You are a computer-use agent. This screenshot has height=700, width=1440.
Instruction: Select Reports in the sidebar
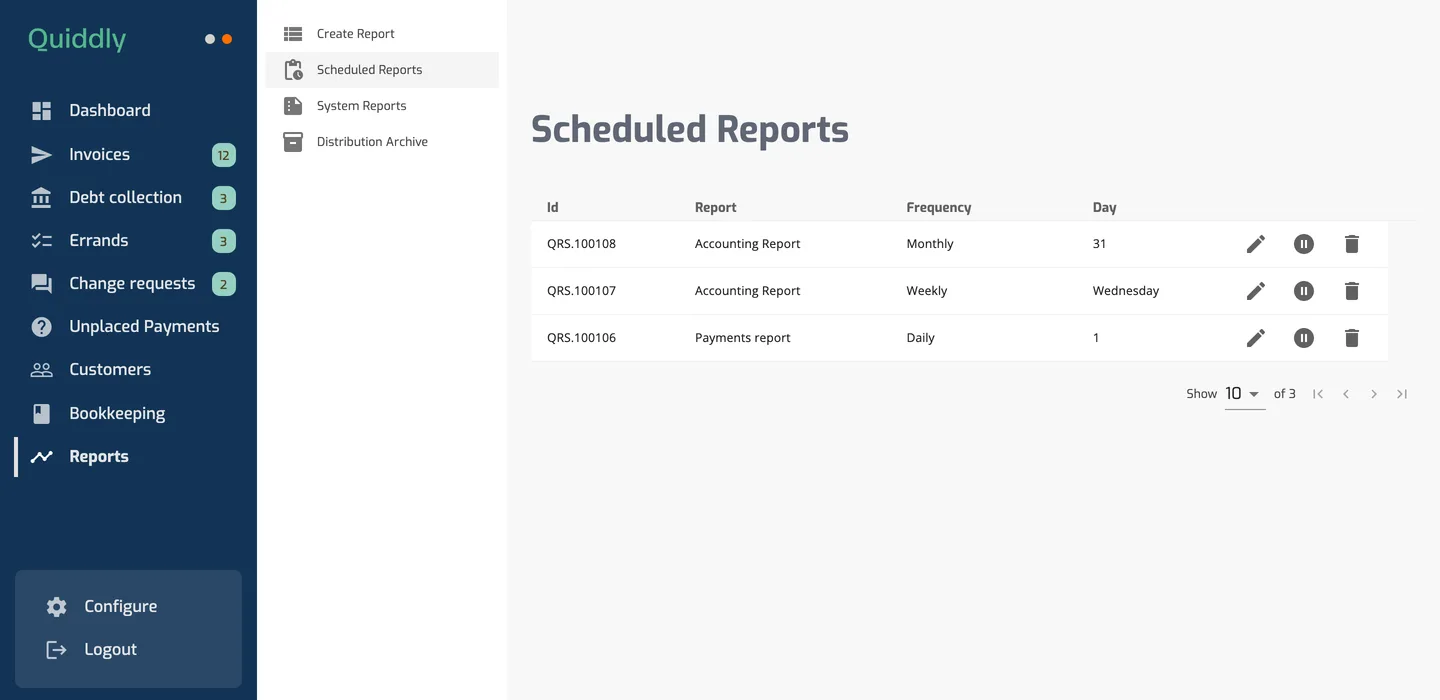point(99,457)
